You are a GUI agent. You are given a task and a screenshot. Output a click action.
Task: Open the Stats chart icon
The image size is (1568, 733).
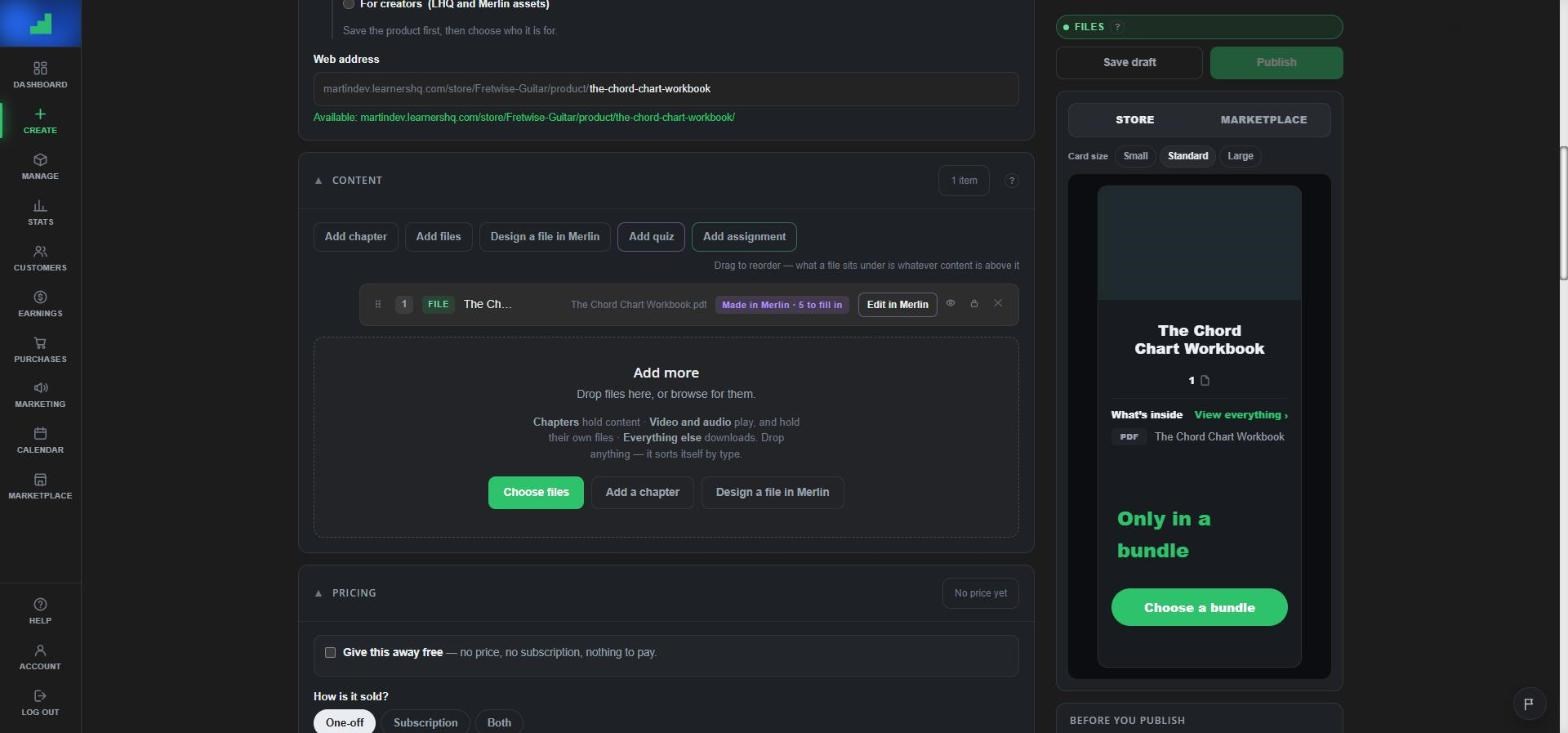40,206
